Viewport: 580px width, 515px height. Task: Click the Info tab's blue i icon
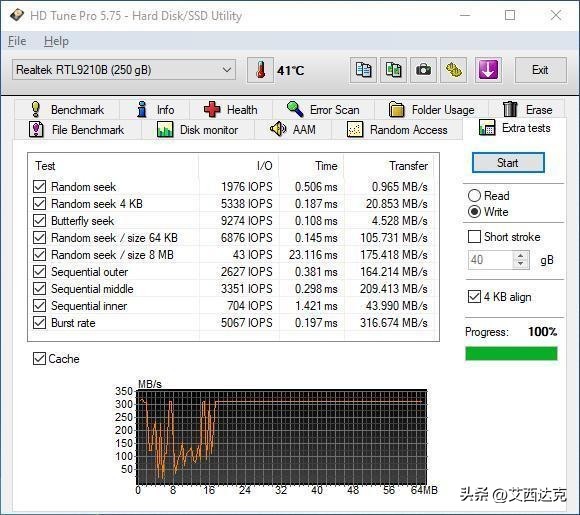142,110
